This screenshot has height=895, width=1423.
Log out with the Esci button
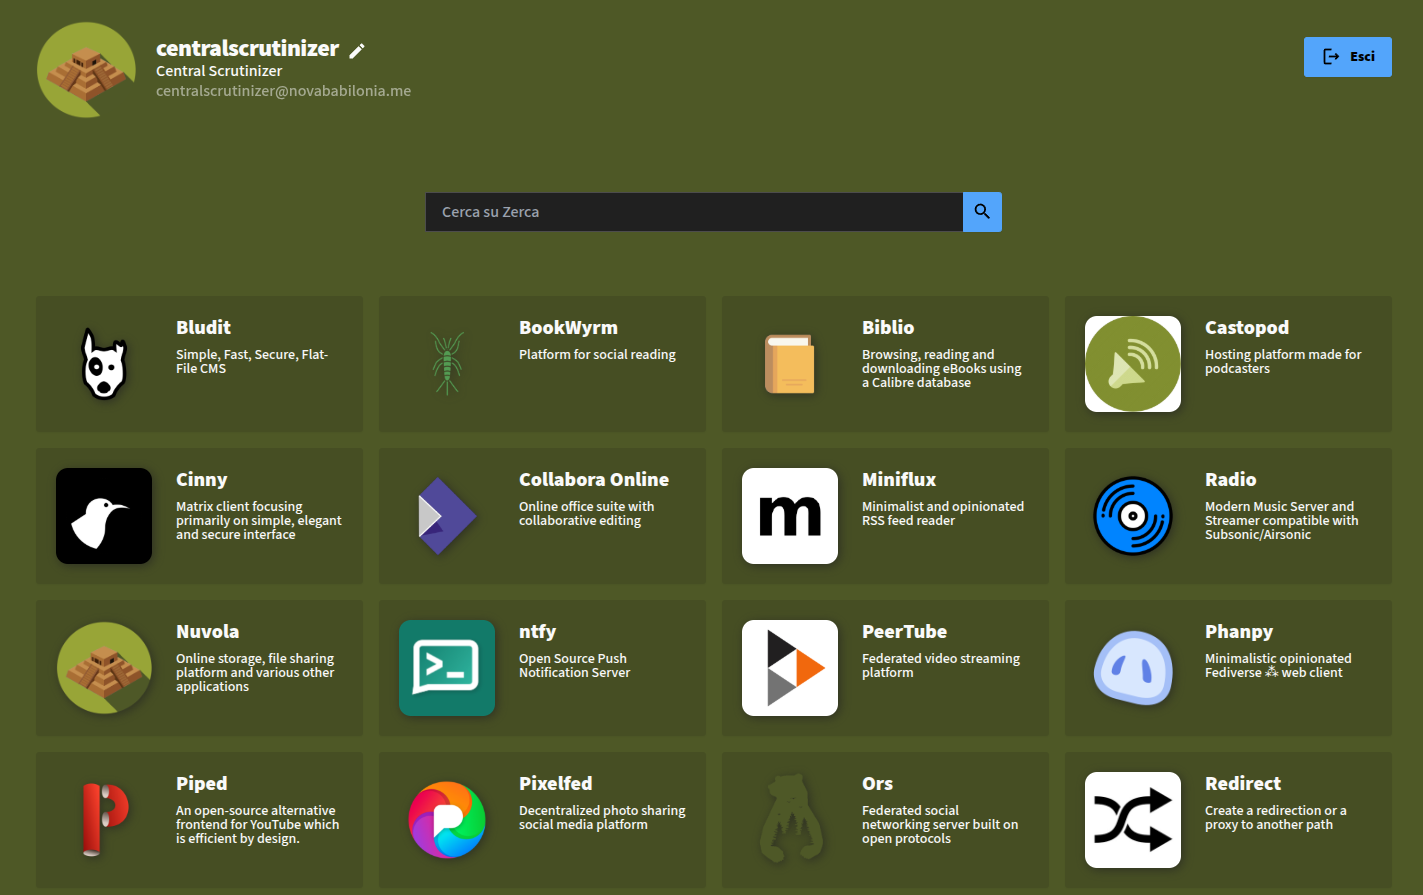(1348, 57)
